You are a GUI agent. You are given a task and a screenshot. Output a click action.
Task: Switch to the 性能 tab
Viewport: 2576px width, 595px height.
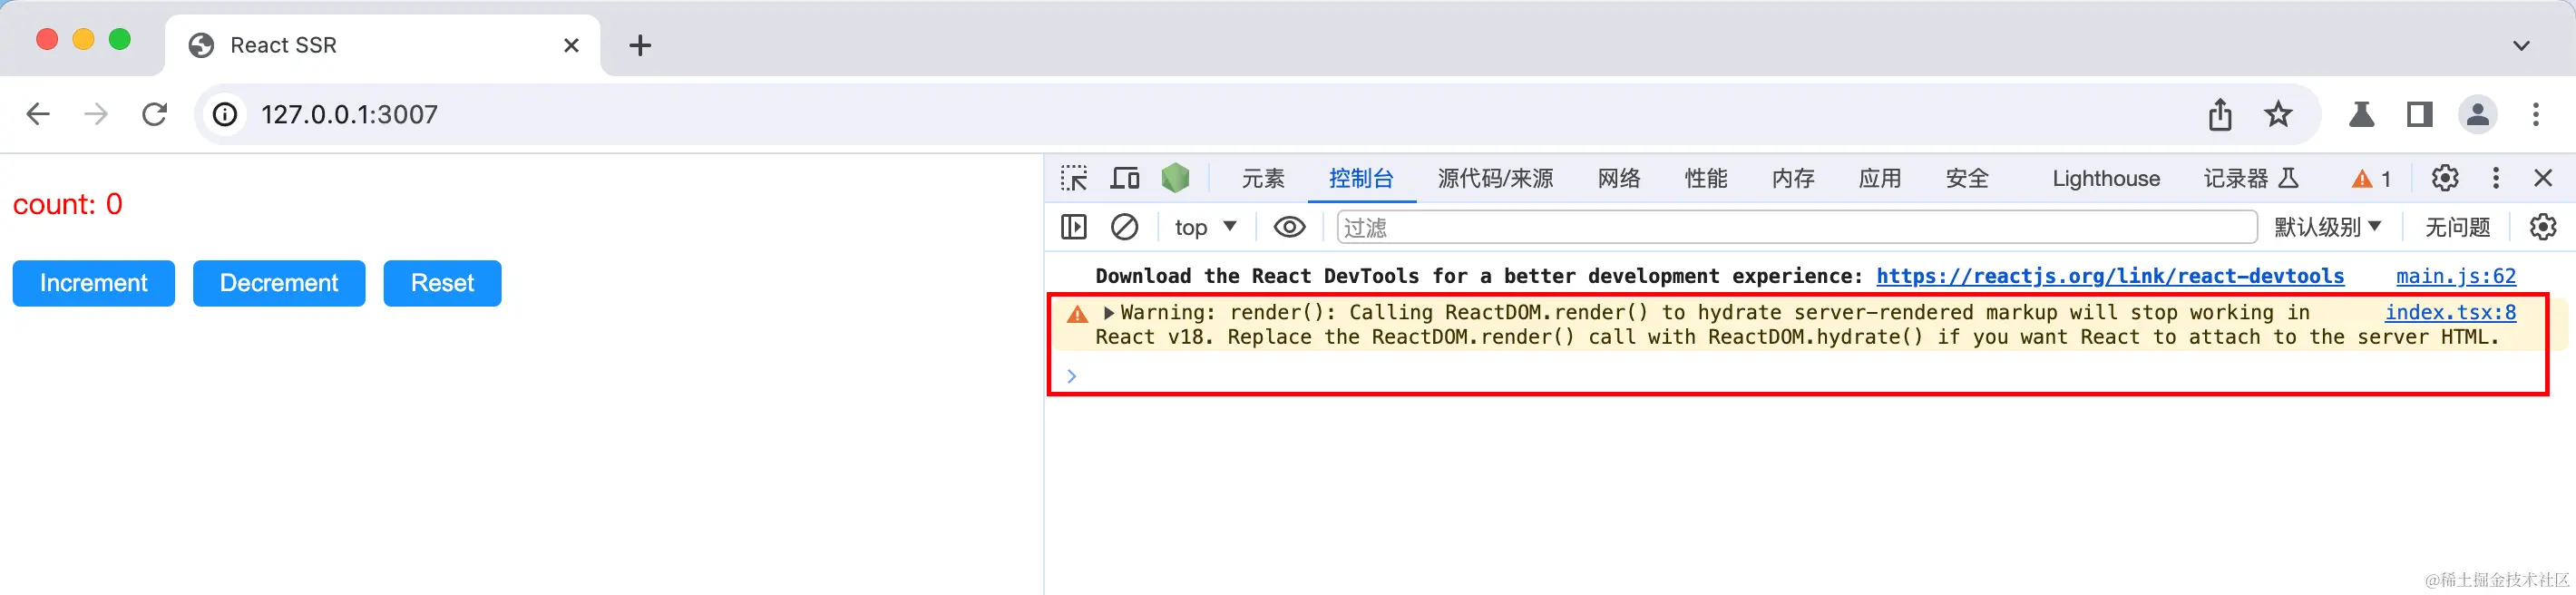[1706, 178]
